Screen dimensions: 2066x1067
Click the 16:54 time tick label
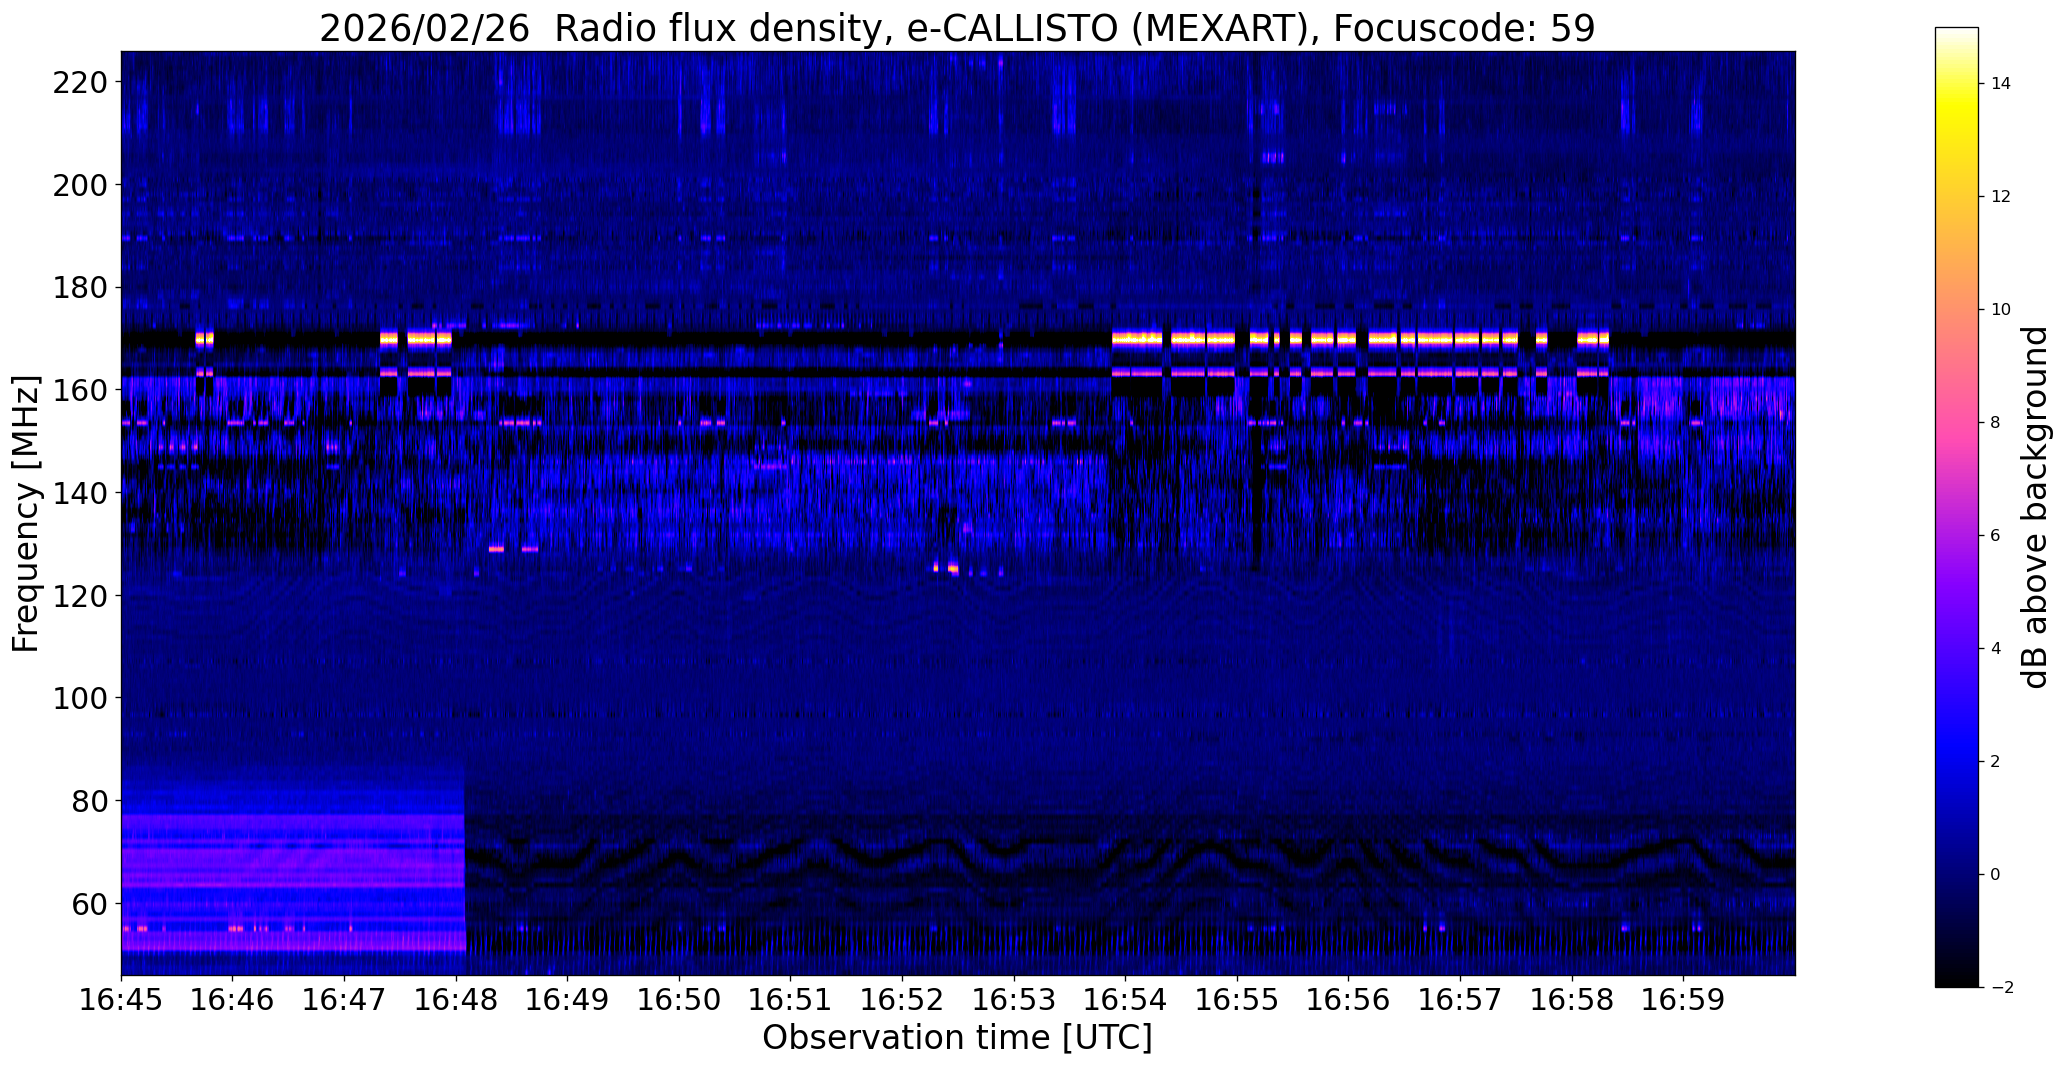[x=1126, y=1000]
